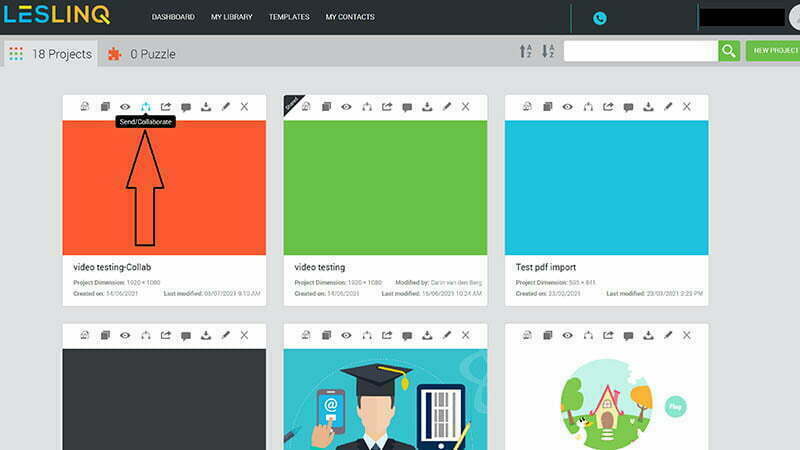Go to MY LIBRARY

tap(232, 17)
